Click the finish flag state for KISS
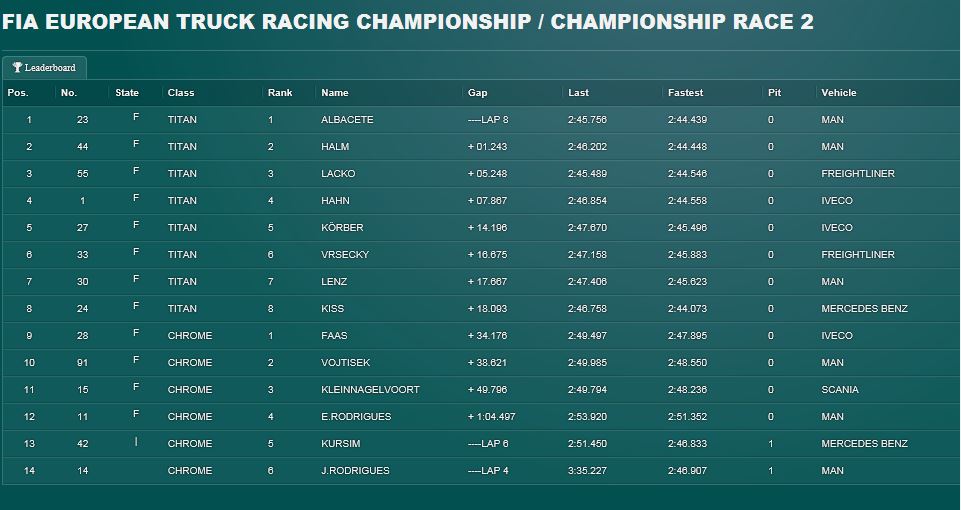 pos(136,305)
